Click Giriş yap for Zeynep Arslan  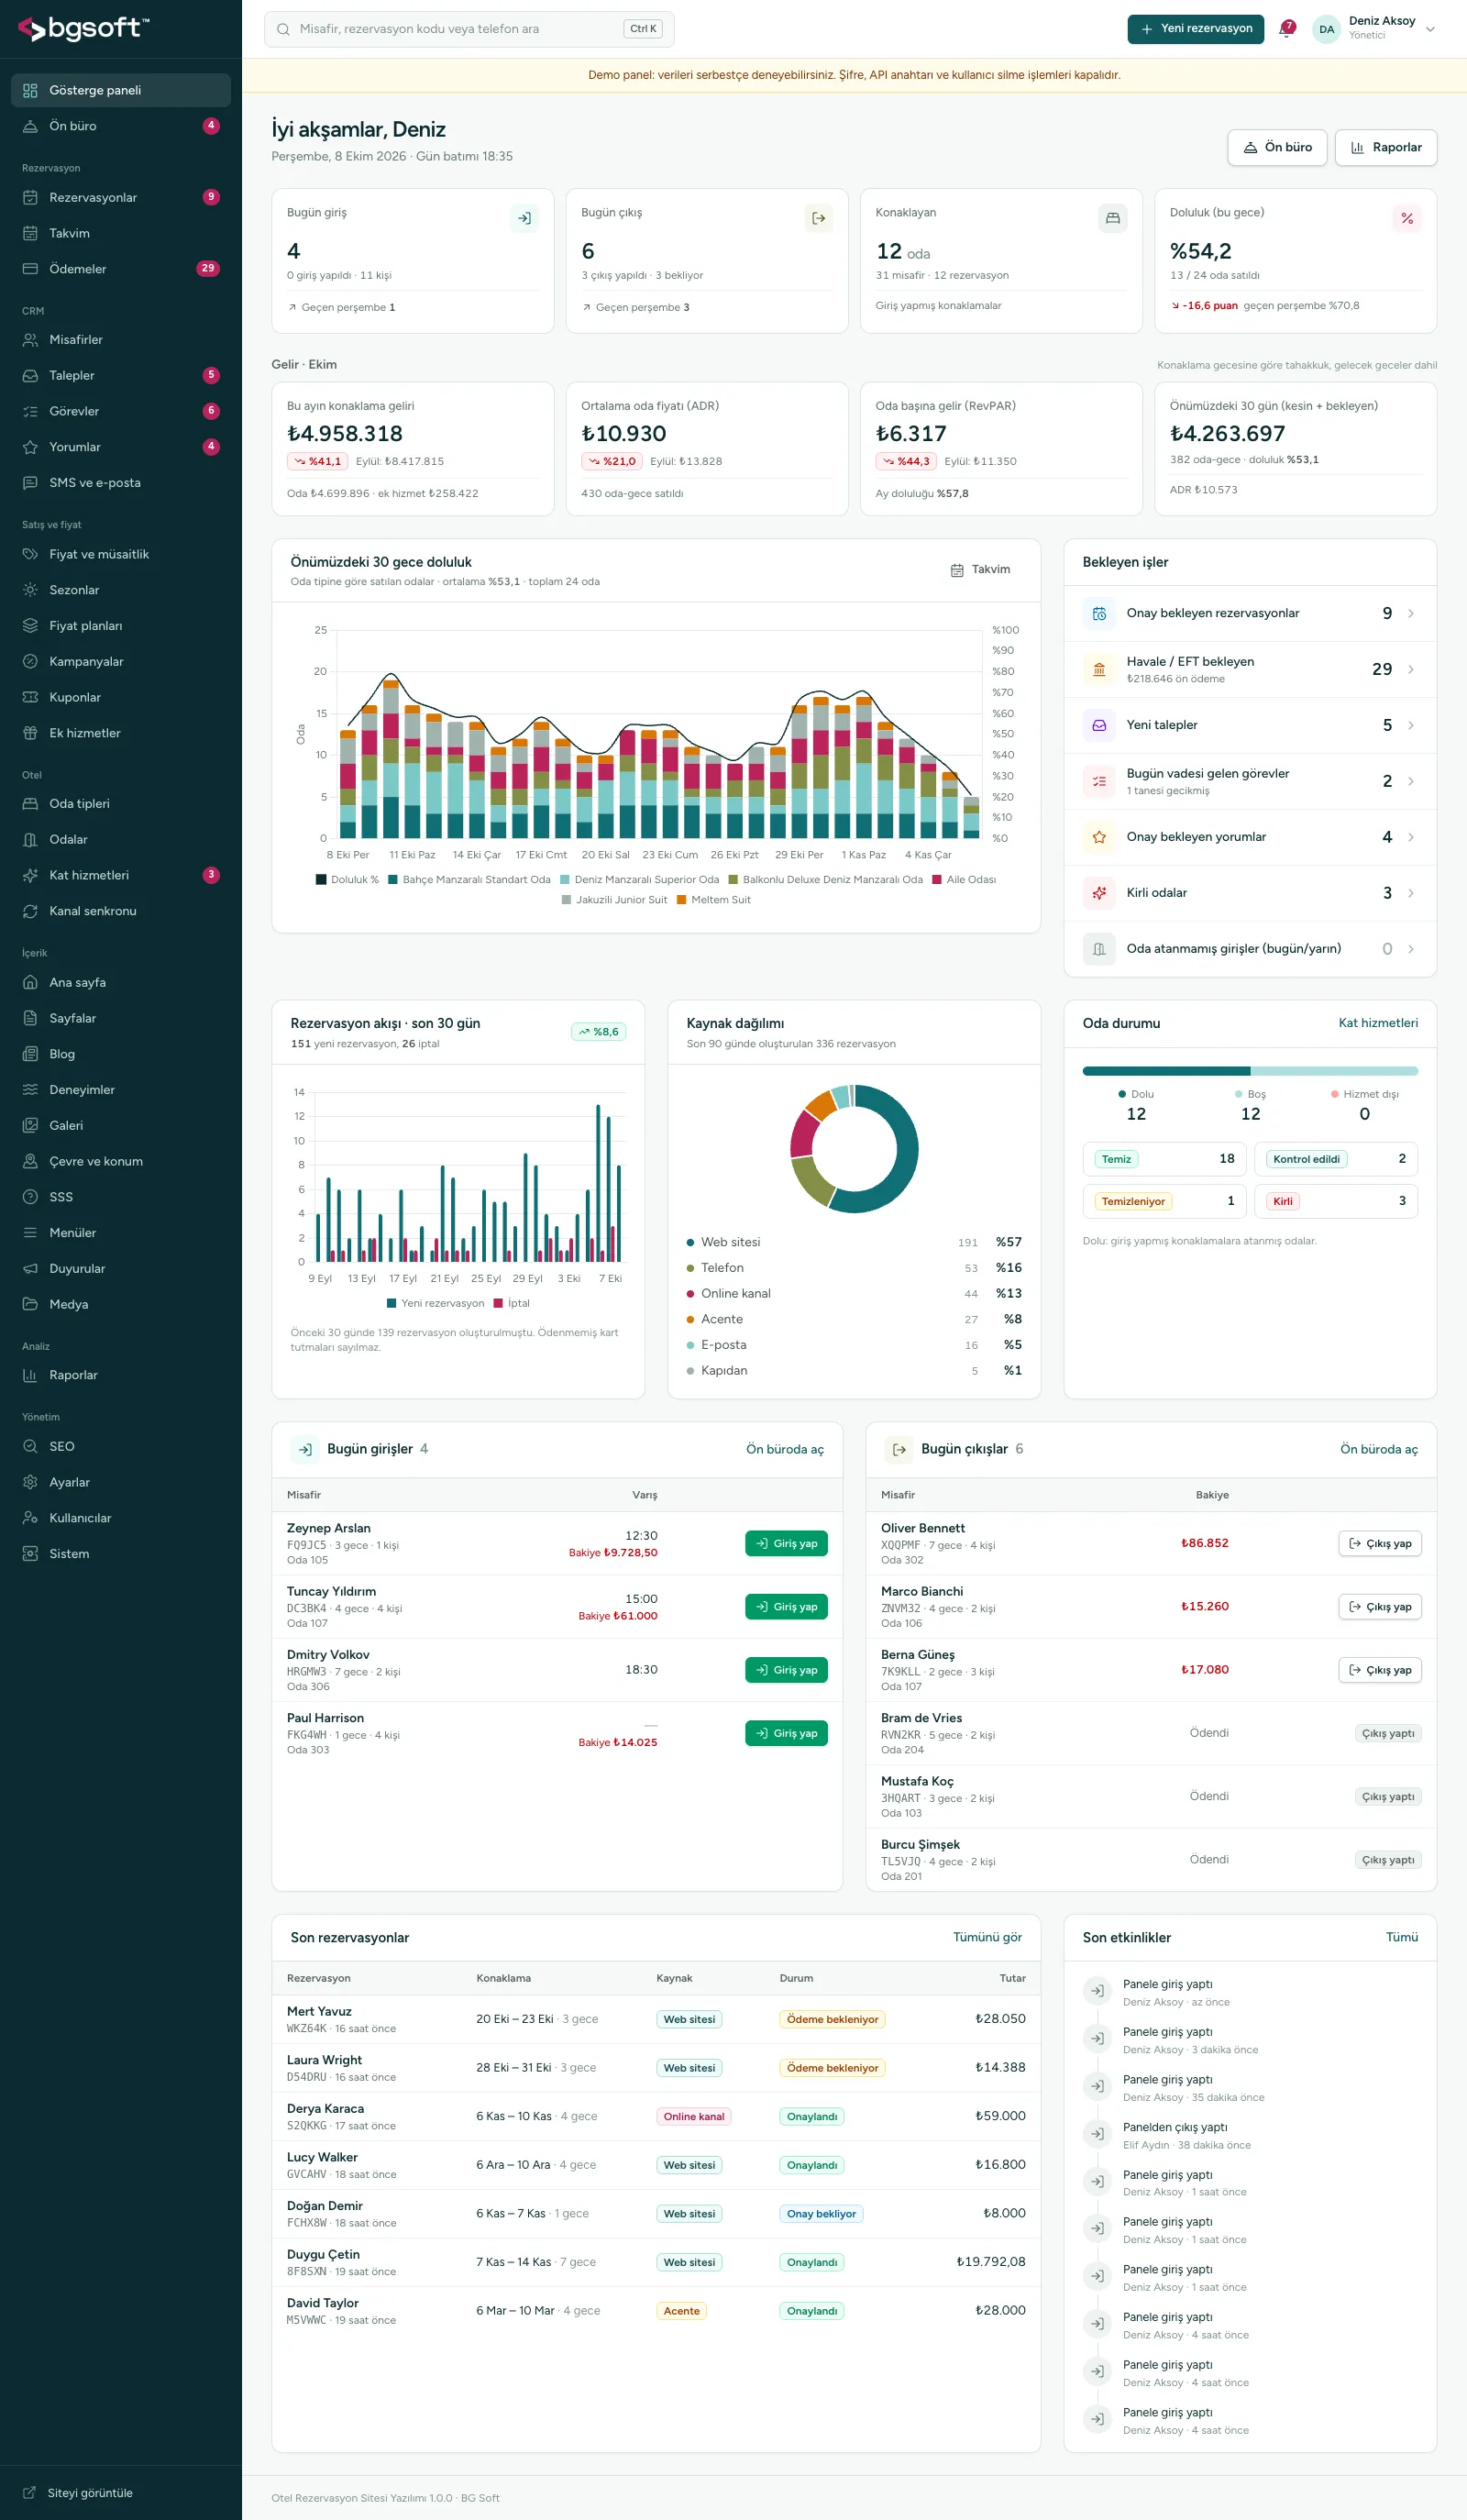tap(786, 1543)
